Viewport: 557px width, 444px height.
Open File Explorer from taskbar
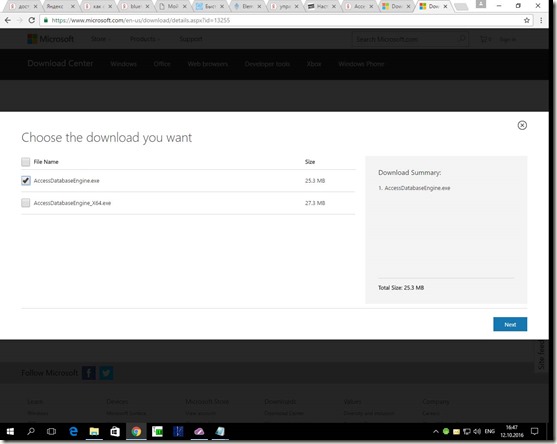click(94, 431)
